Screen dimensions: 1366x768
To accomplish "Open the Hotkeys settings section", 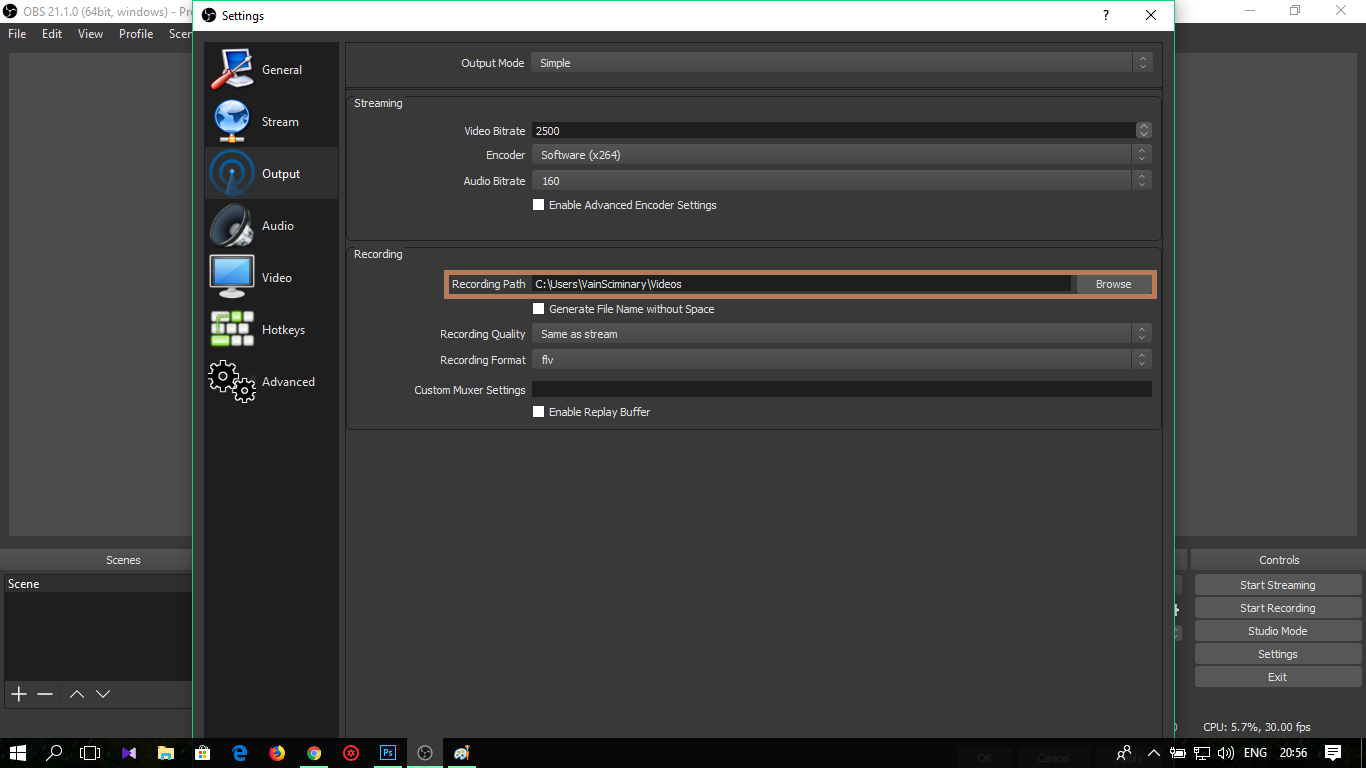I will click(x=271, y=330).
